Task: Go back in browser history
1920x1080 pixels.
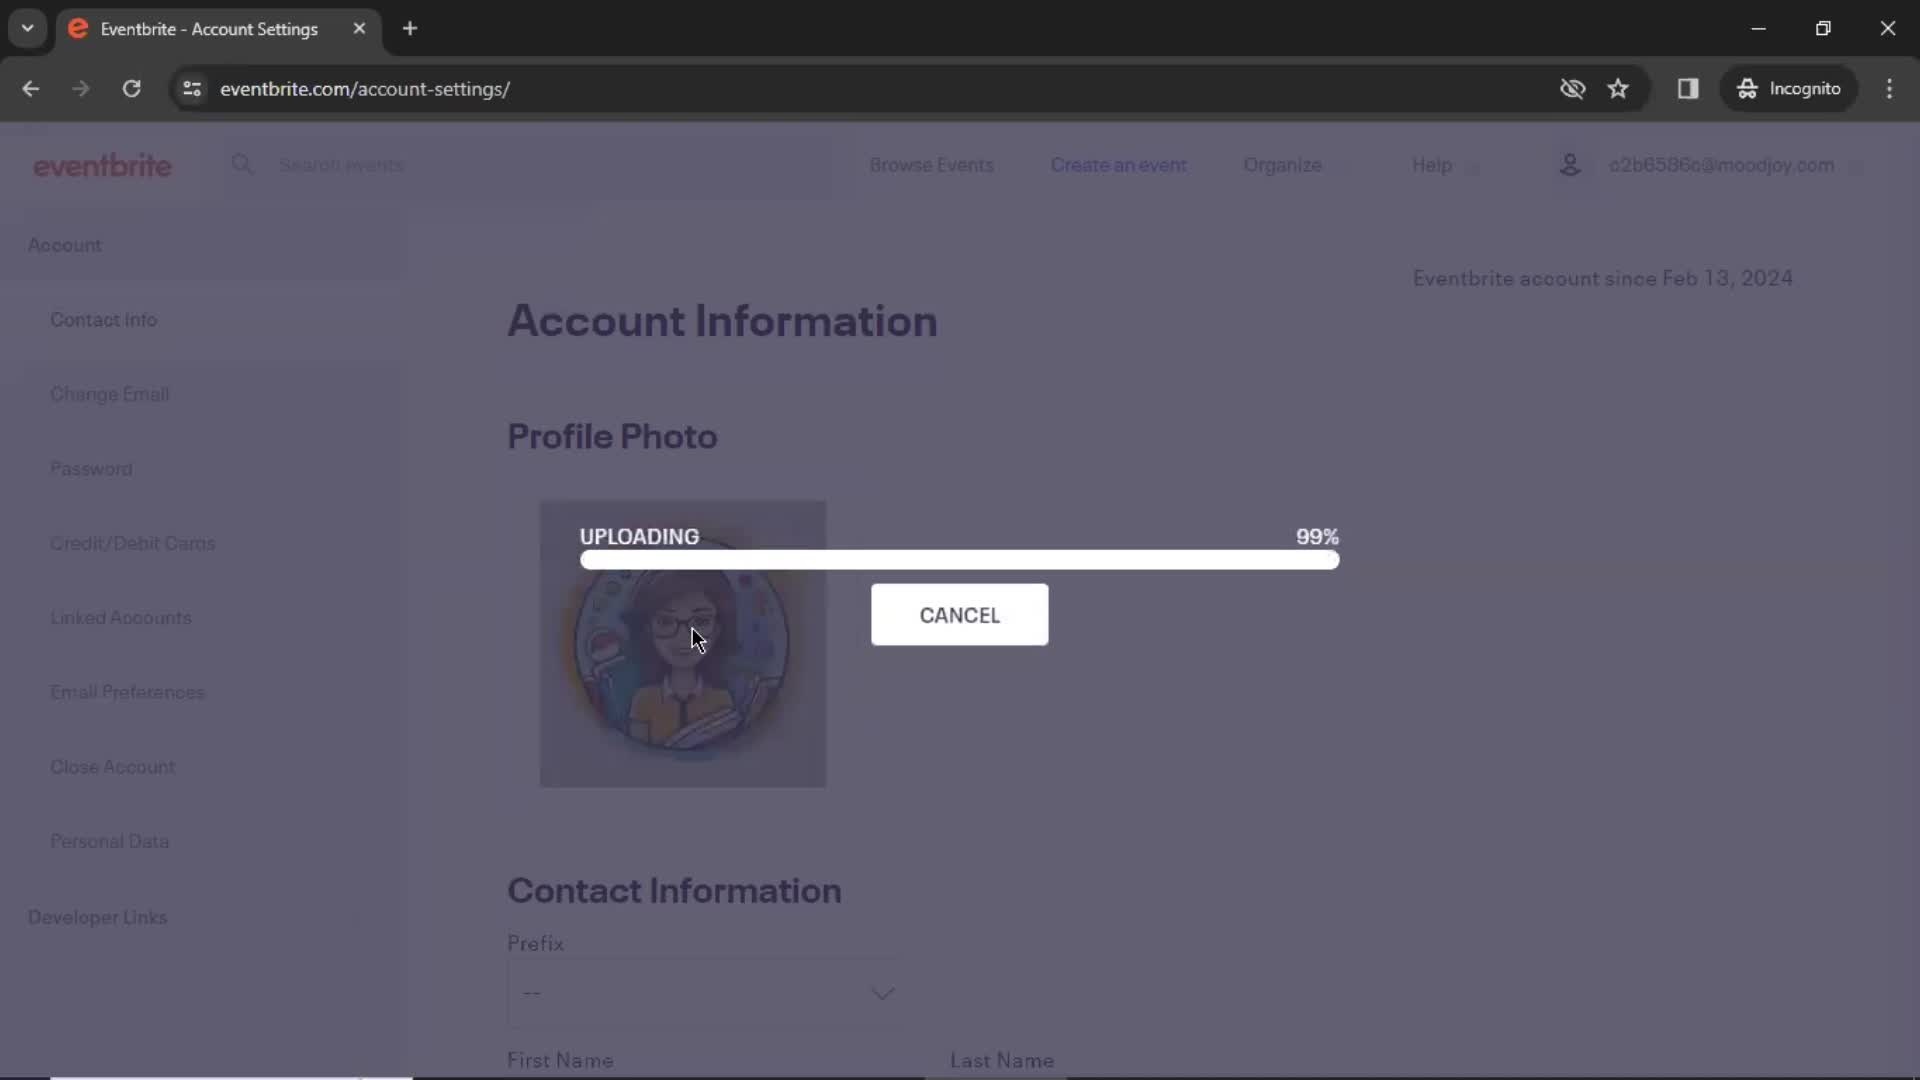Action: click(31, 89)
